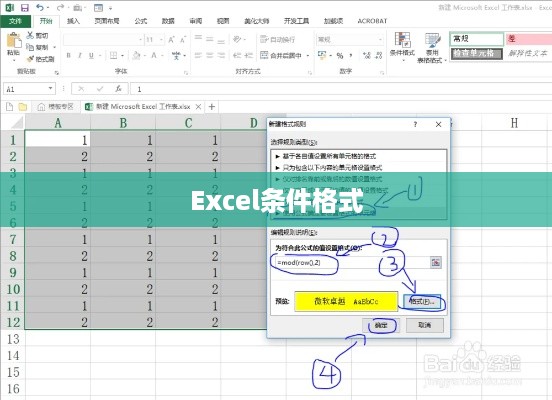Click the Paste clipboard icon
552x400 pixels.
pos(13,40)
